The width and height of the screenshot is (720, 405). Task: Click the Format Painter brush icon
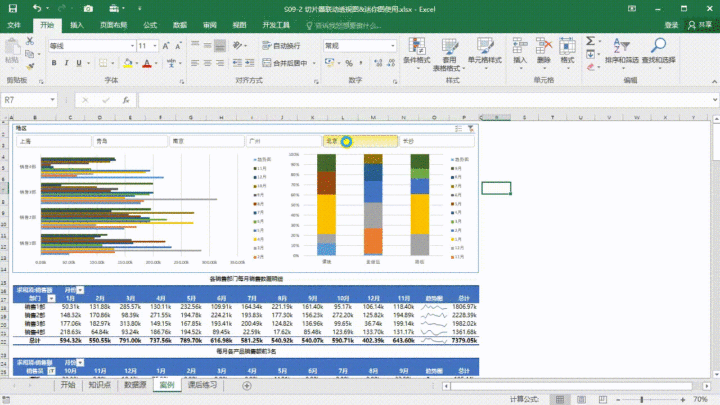tap(30, 67)
